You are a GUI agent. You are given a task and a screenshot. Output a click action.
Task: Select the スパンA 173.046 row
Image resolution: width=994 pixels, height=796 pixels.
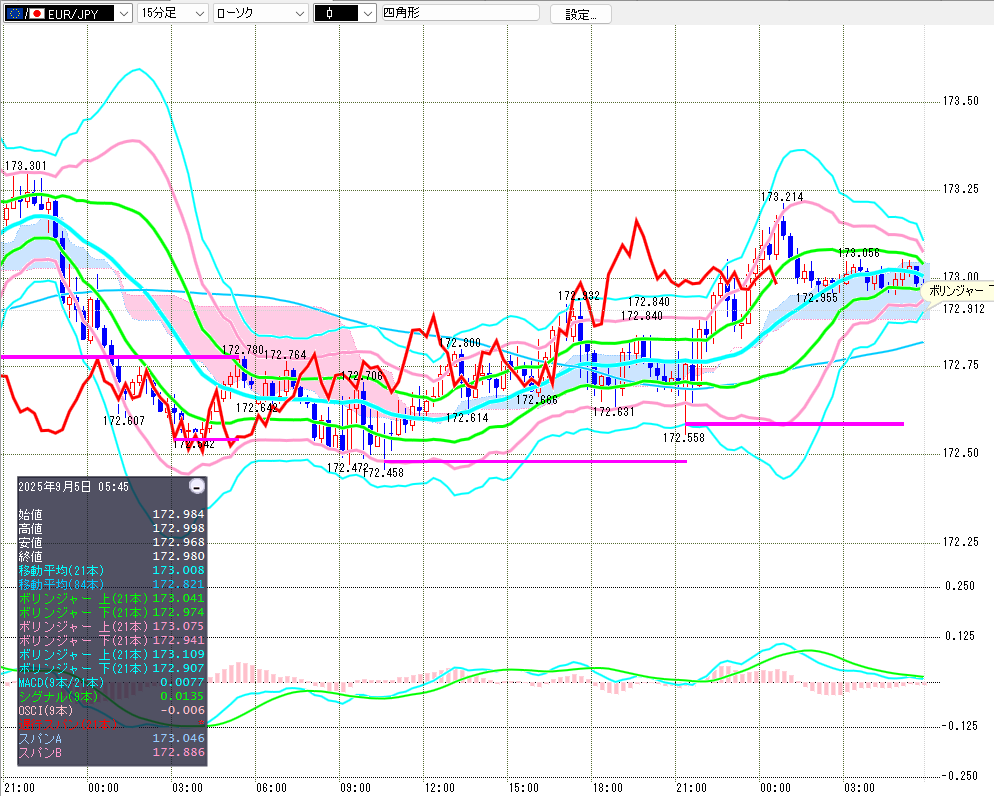pos(112,738)
